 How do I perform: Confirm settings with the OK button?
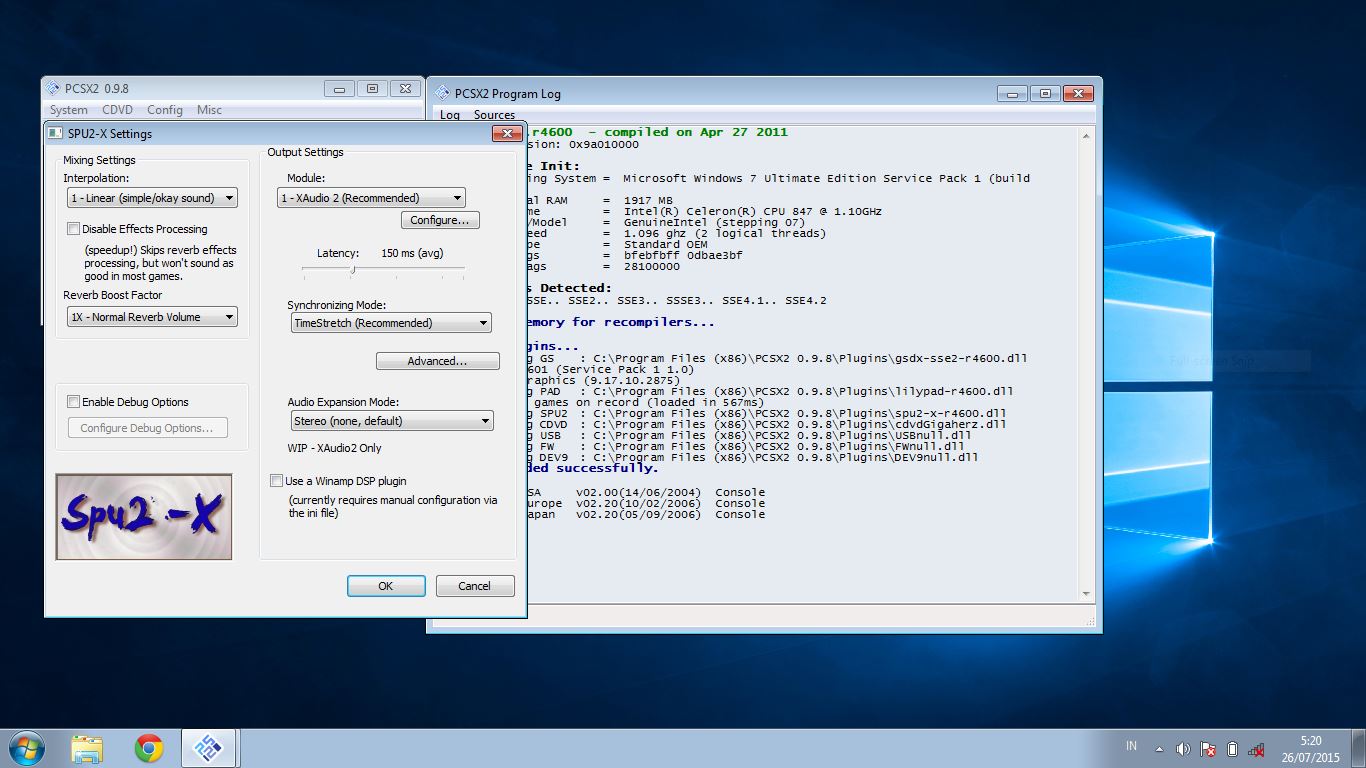(x=386, y=586)
